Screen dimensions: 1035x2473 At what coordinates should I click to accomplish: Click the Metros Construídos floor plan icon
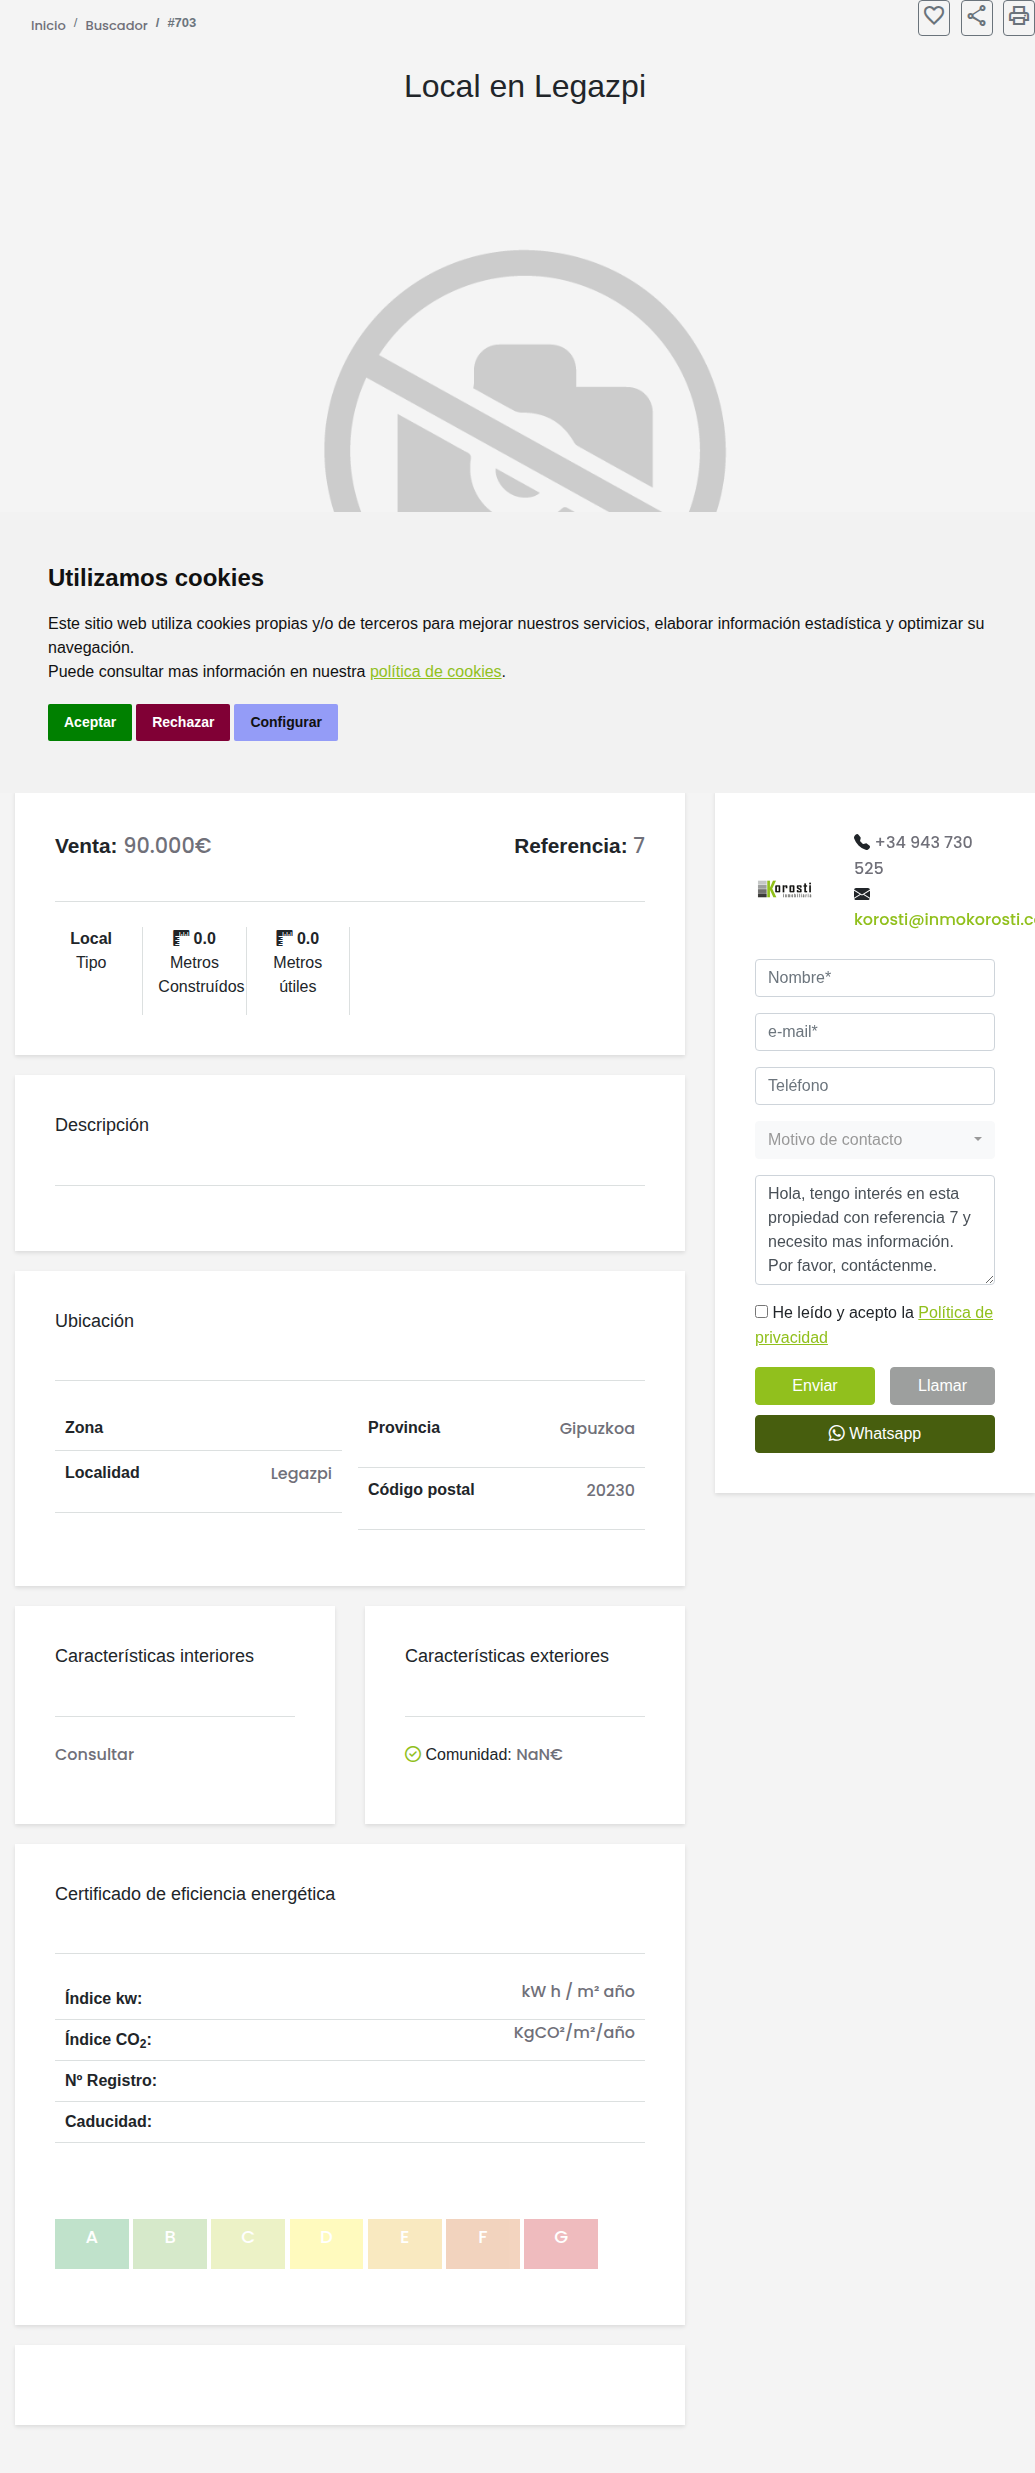[x=181, y=938]
